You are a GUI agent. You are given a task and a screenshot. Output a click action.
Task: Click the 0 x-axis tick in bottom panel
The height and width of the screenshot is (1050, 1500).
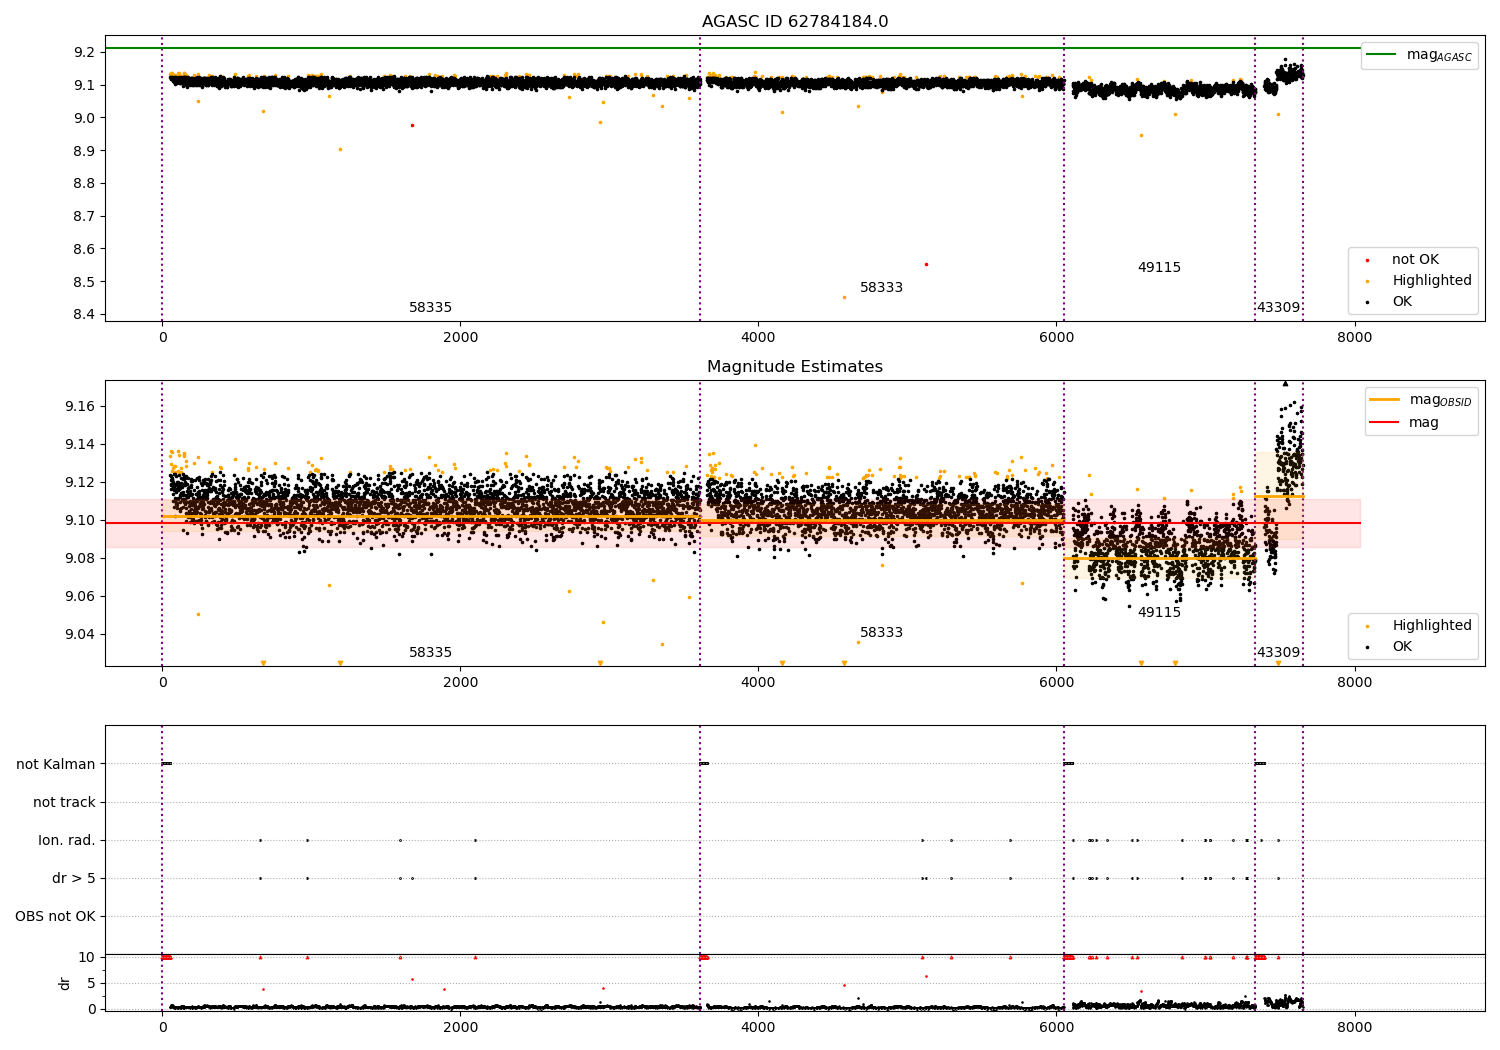point(162,1027)
